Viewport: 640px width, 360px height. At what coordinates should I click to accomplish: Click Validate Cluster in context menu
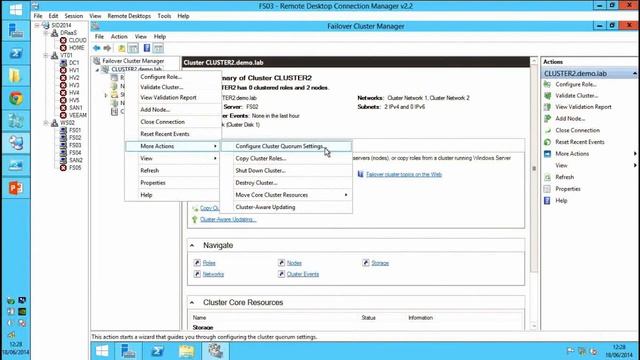(173, 87)
